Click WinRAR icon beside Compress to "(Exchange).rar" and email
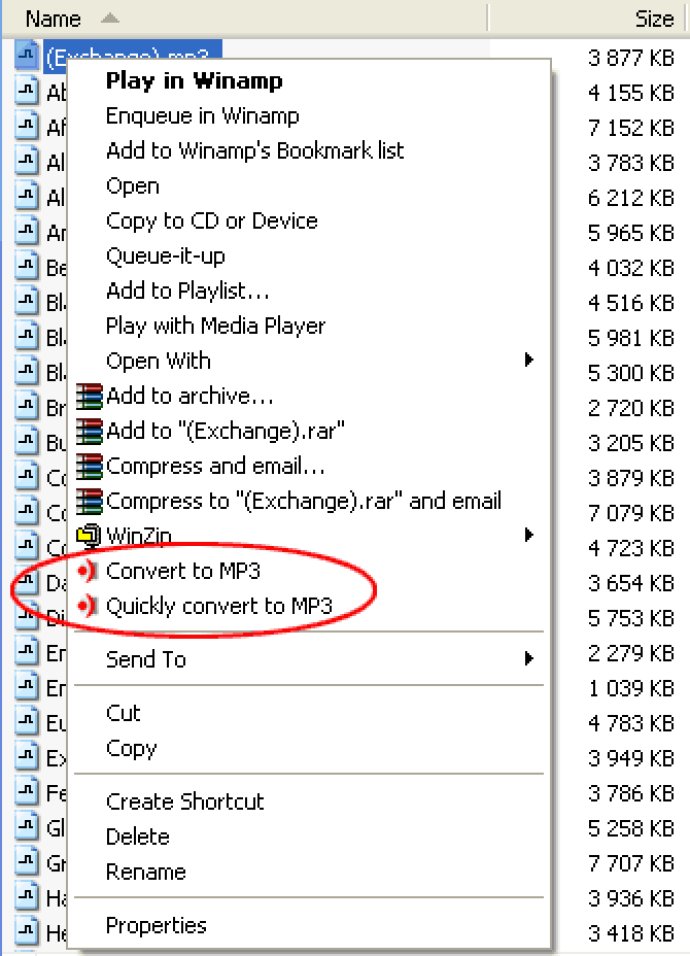The image size is (690, 956). tap(89, 501)
